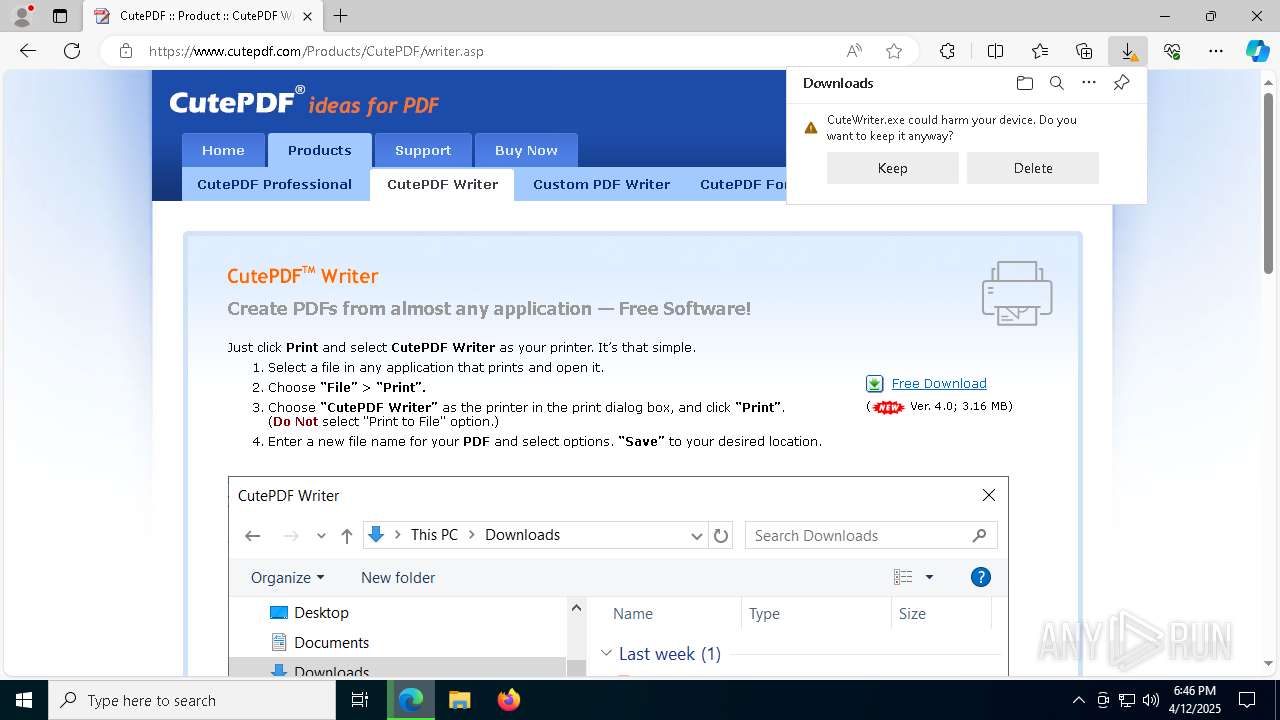The image size is (1280, 720).
Task: Open more options in Downloads panel
Action: [1089, 83]
